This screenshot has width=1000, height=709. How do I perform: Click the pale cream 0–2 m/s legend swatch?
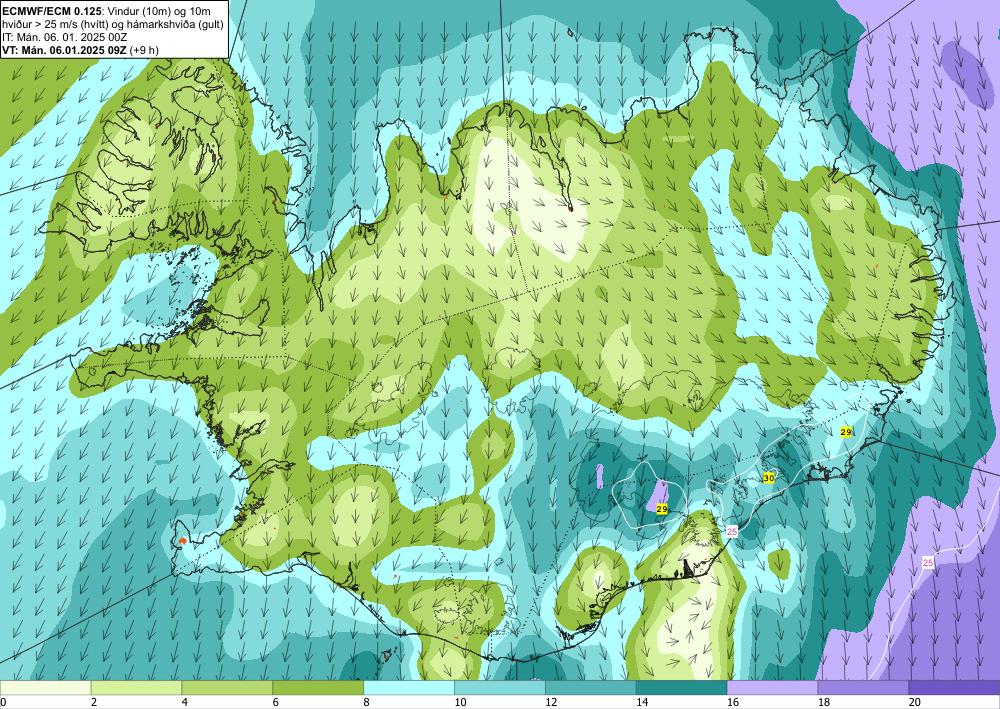(x=45, y=688)
